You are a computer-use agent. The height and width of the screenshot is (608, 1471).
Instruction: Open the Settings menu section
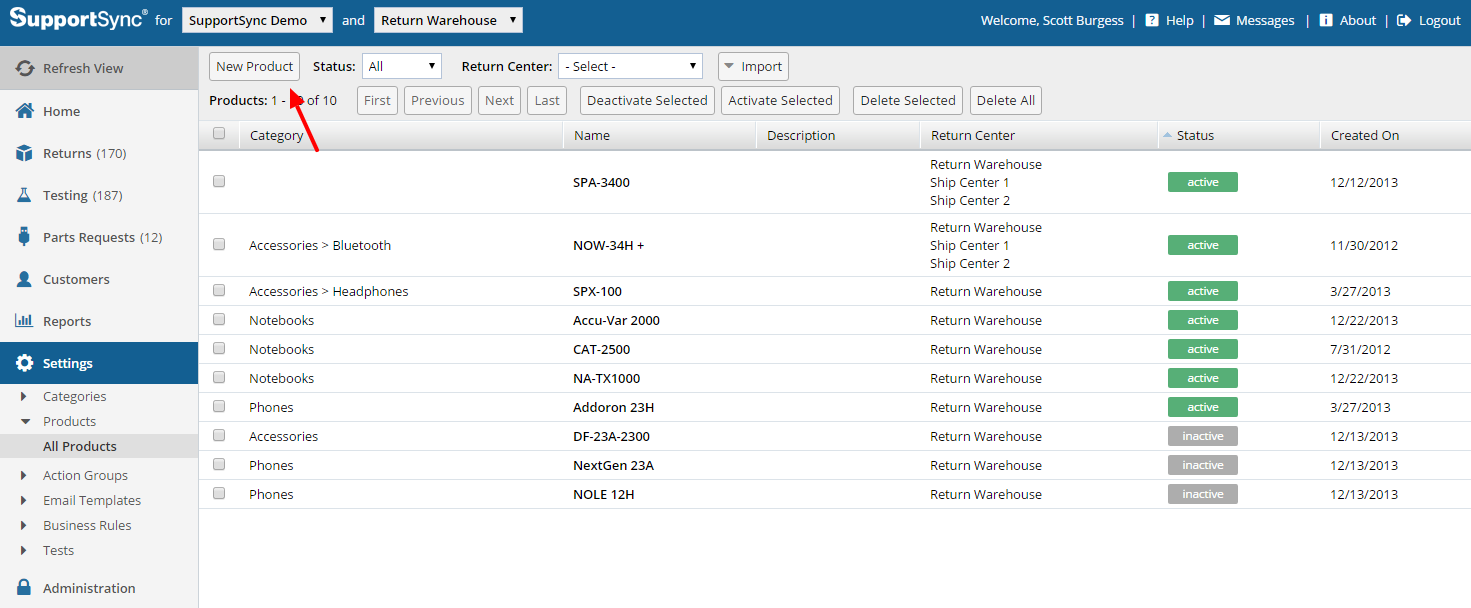(68, 363)
